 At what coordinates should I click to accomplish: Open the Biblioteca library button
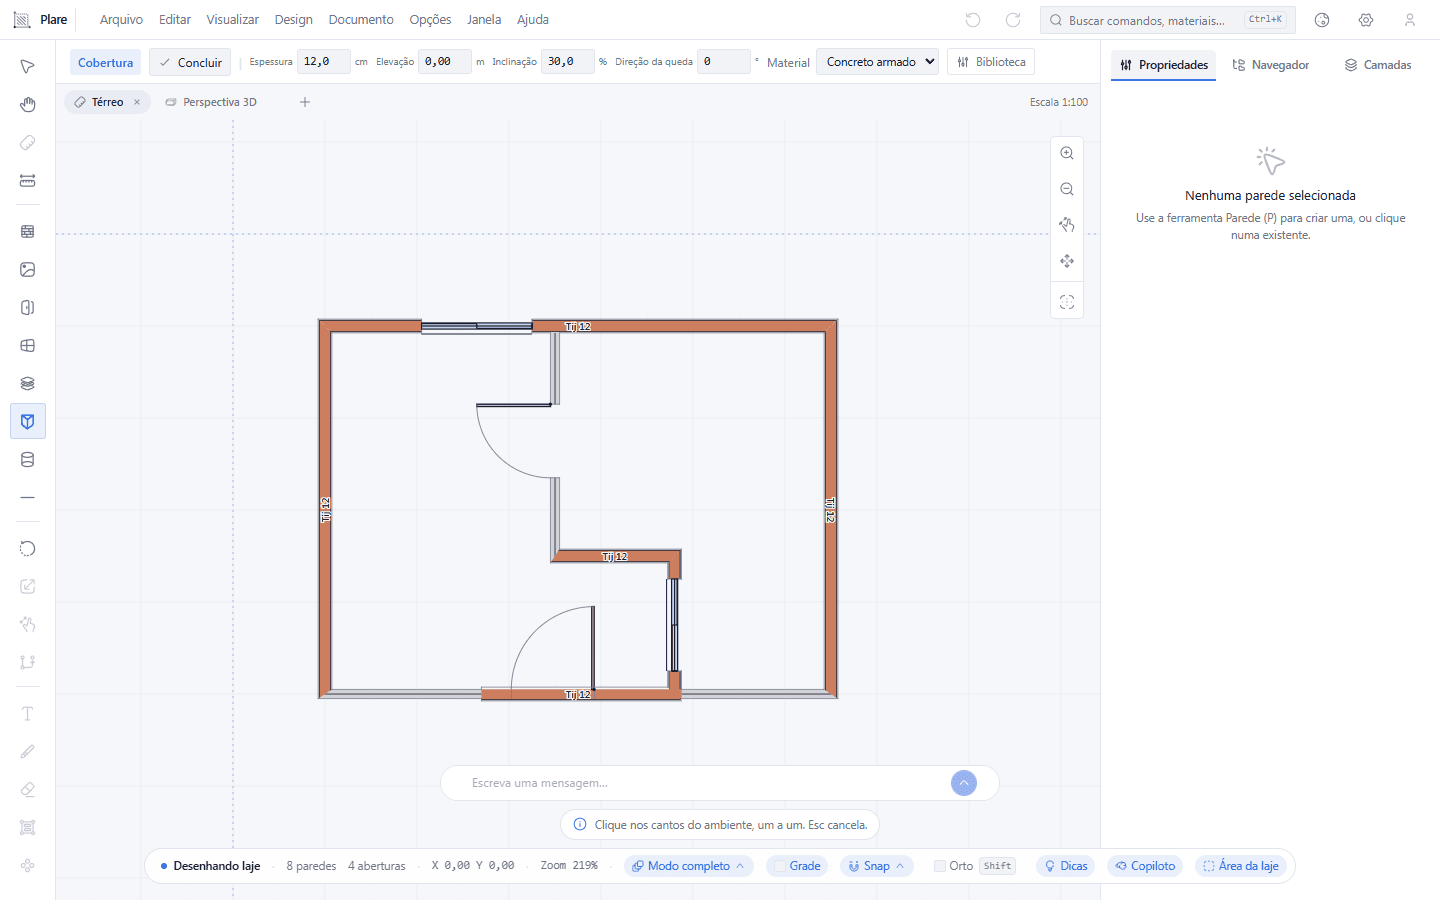pyautogui.click(x=991, y=62)
